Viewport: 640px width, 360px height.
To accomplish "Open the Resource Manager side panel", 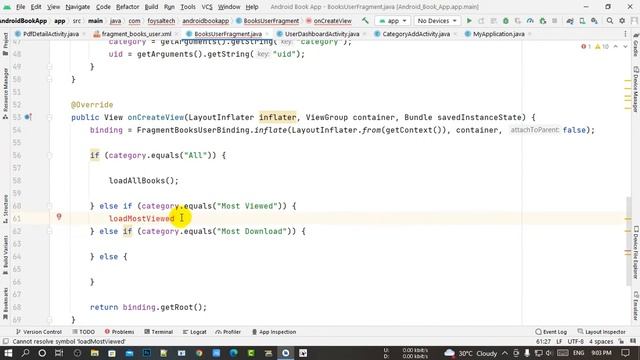I will point(5,93).
